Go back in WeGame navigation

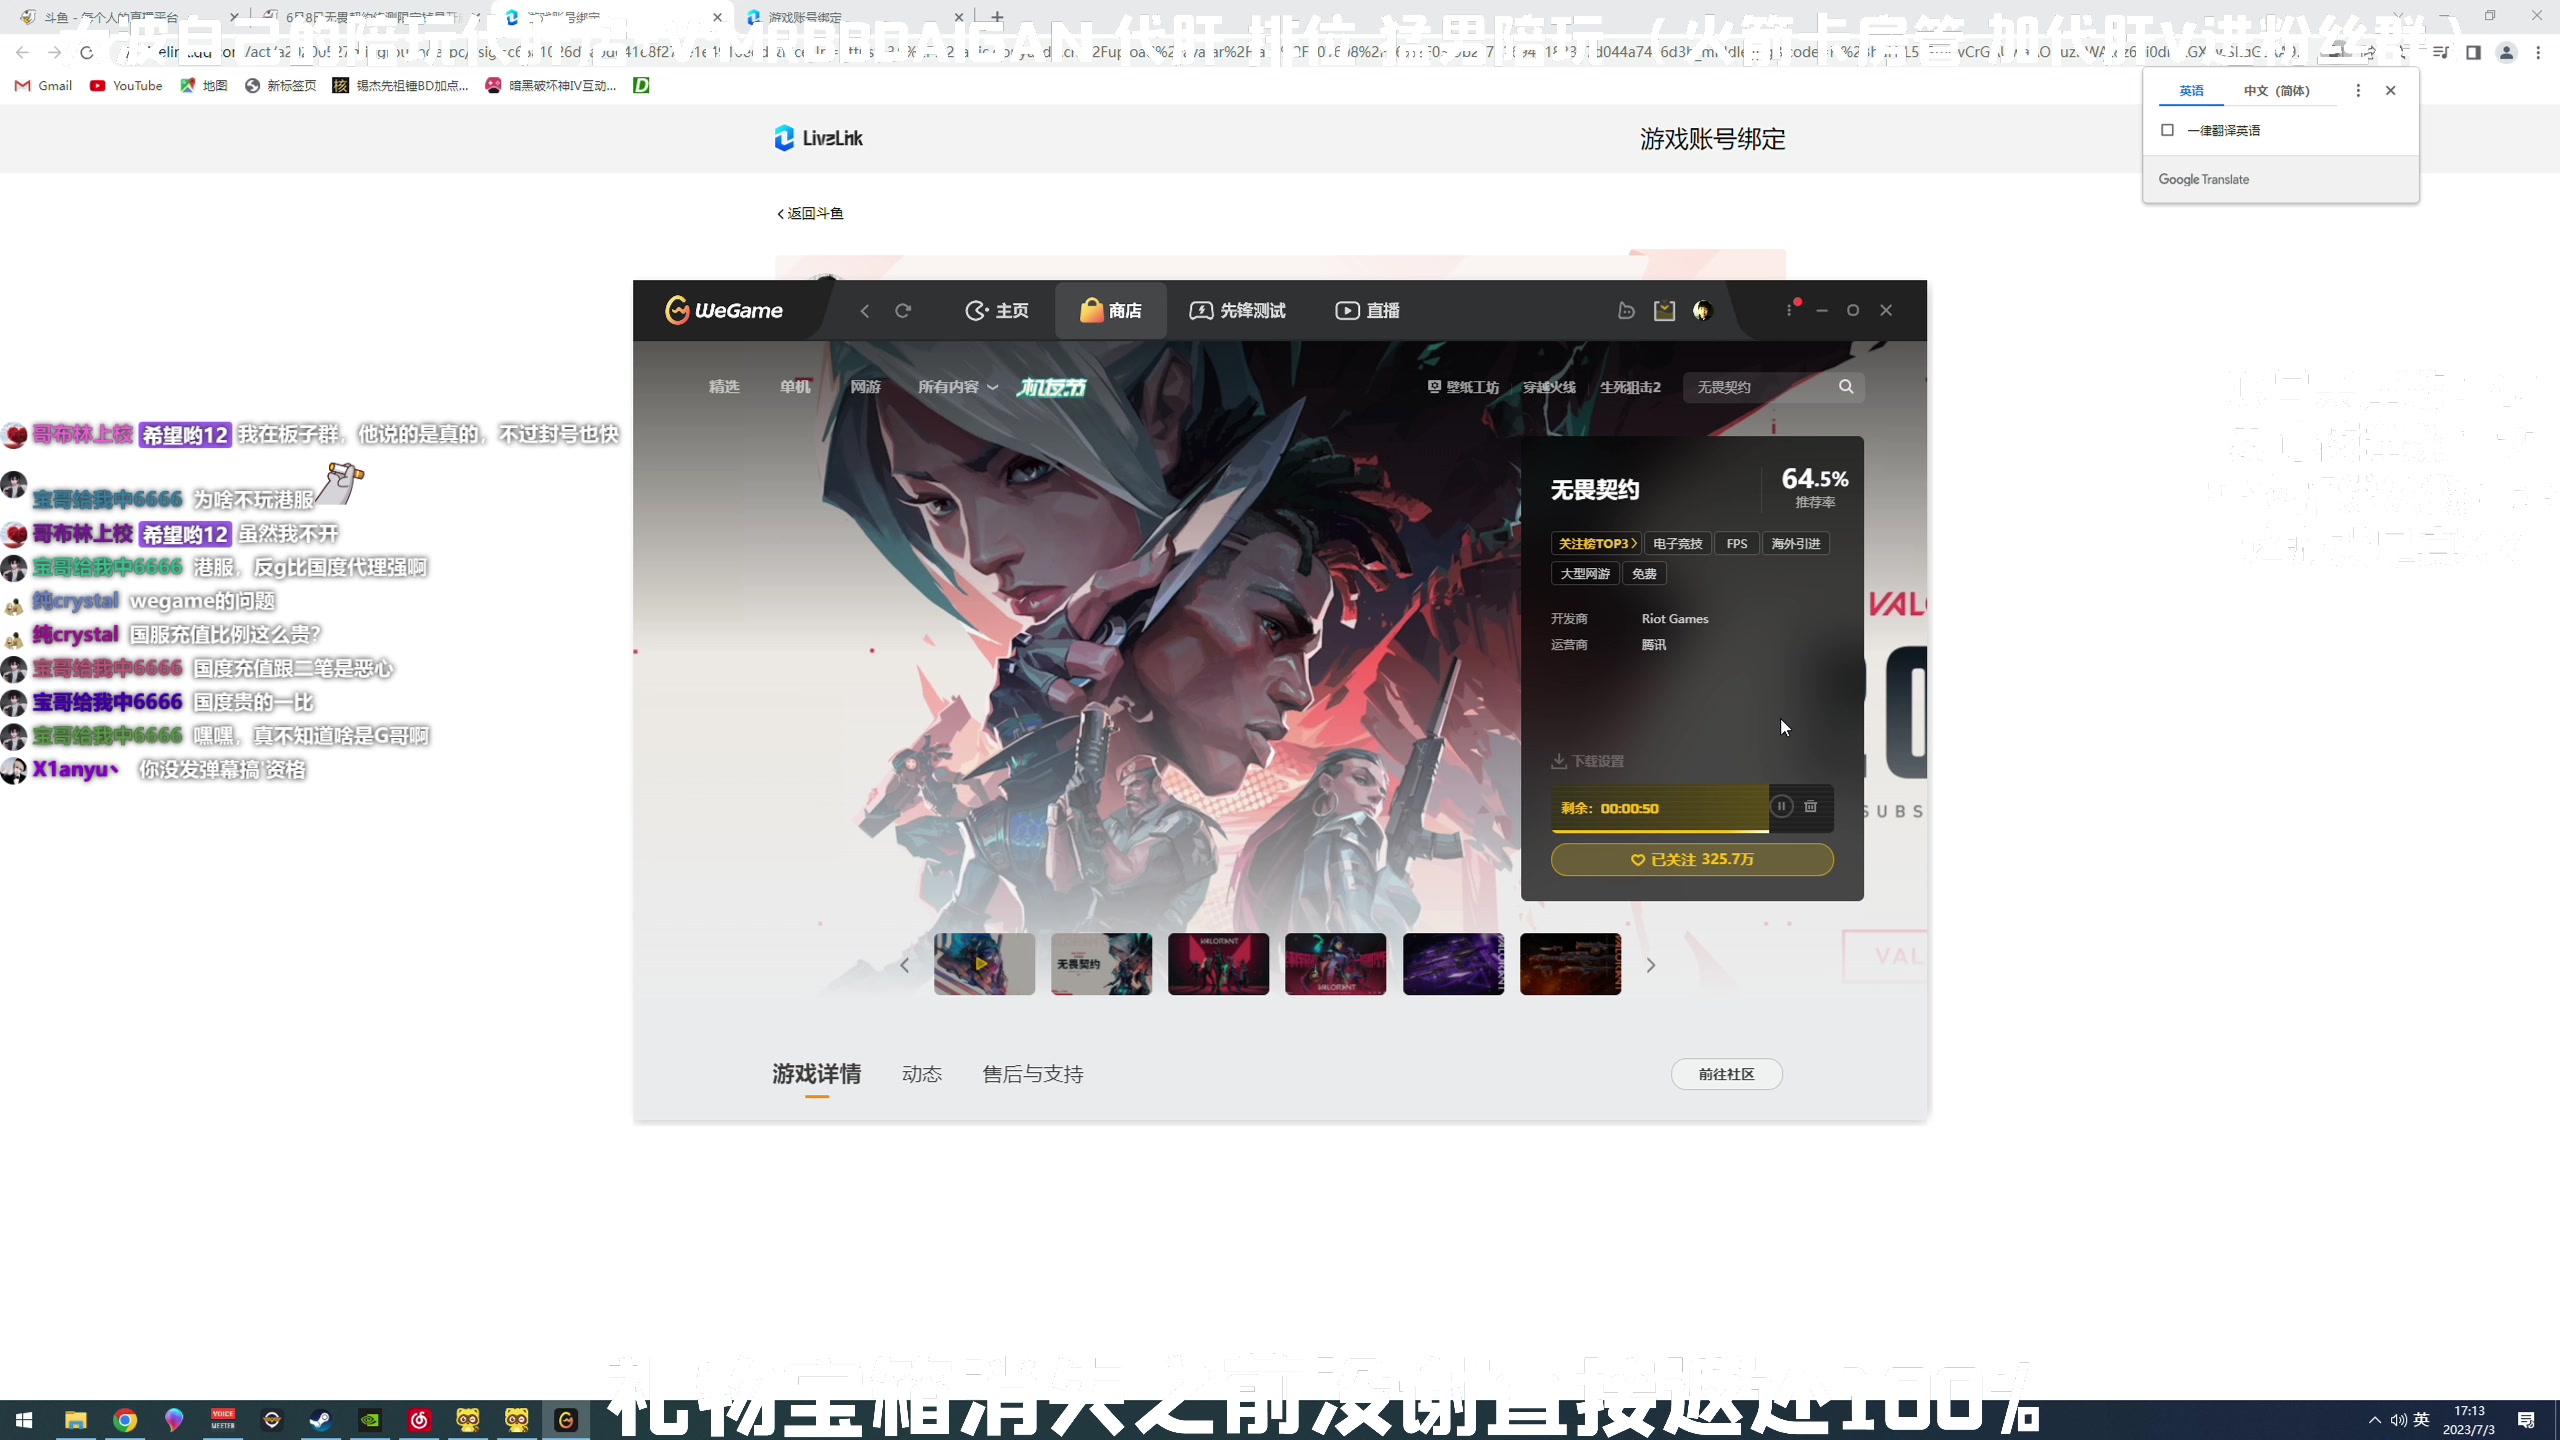click(865, 311)
